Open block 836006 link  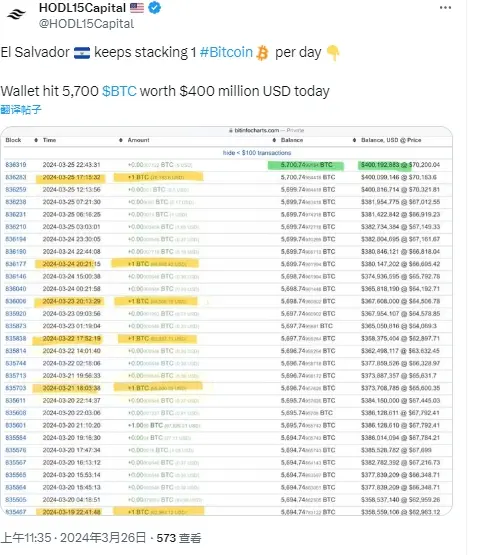click(16, 301)
